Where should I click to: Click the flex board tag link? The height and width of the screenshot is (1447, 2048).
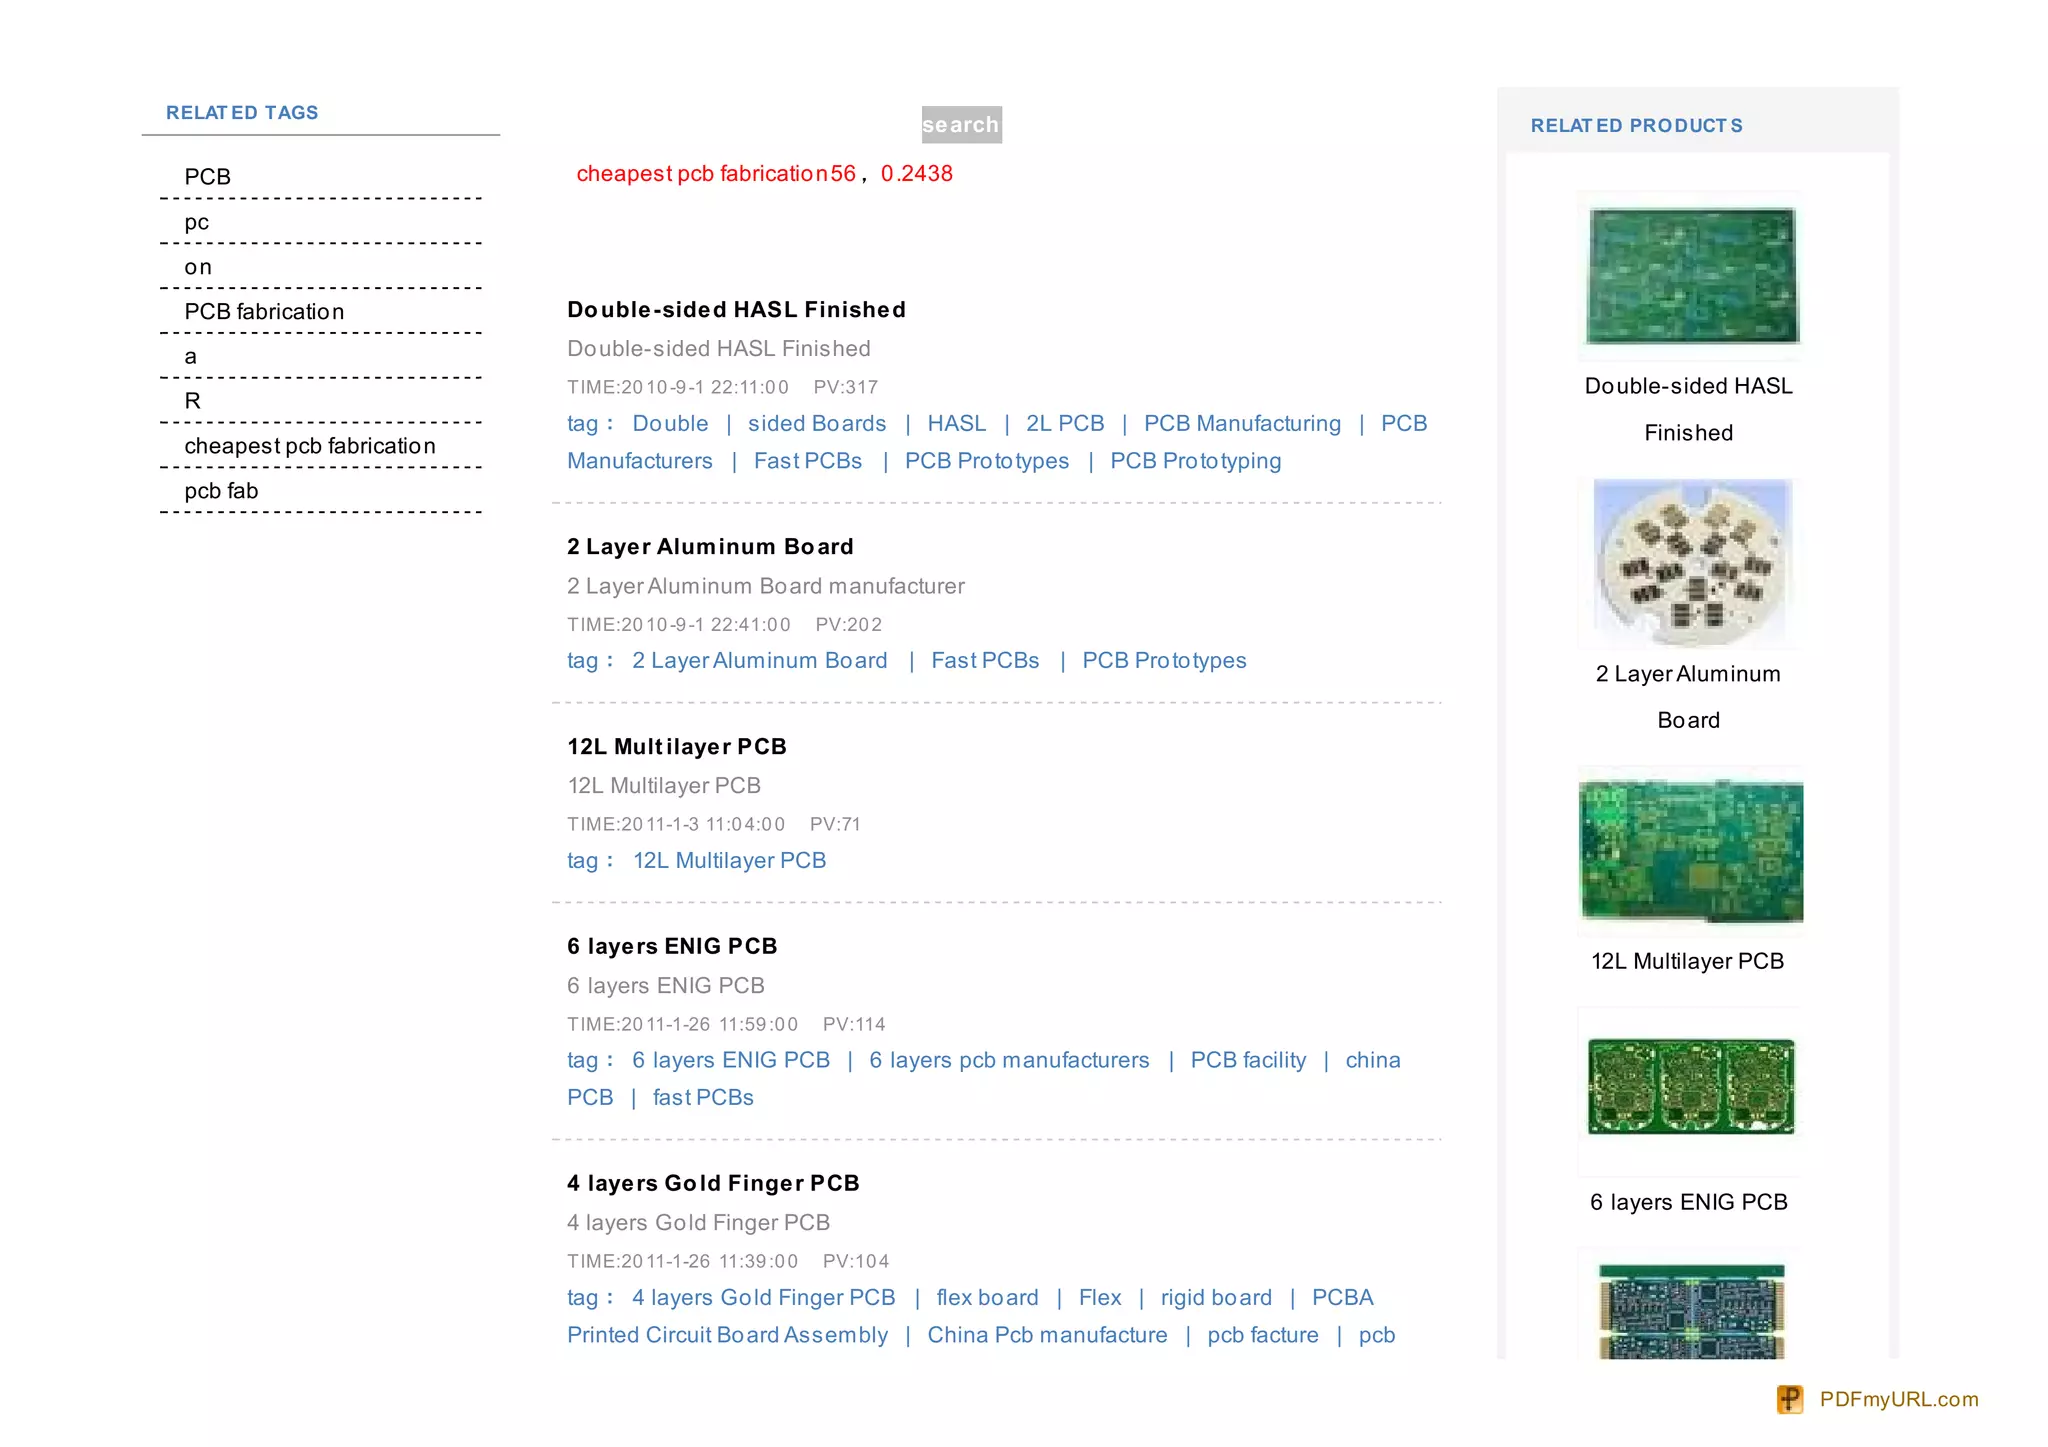[x=987, y=1298]
